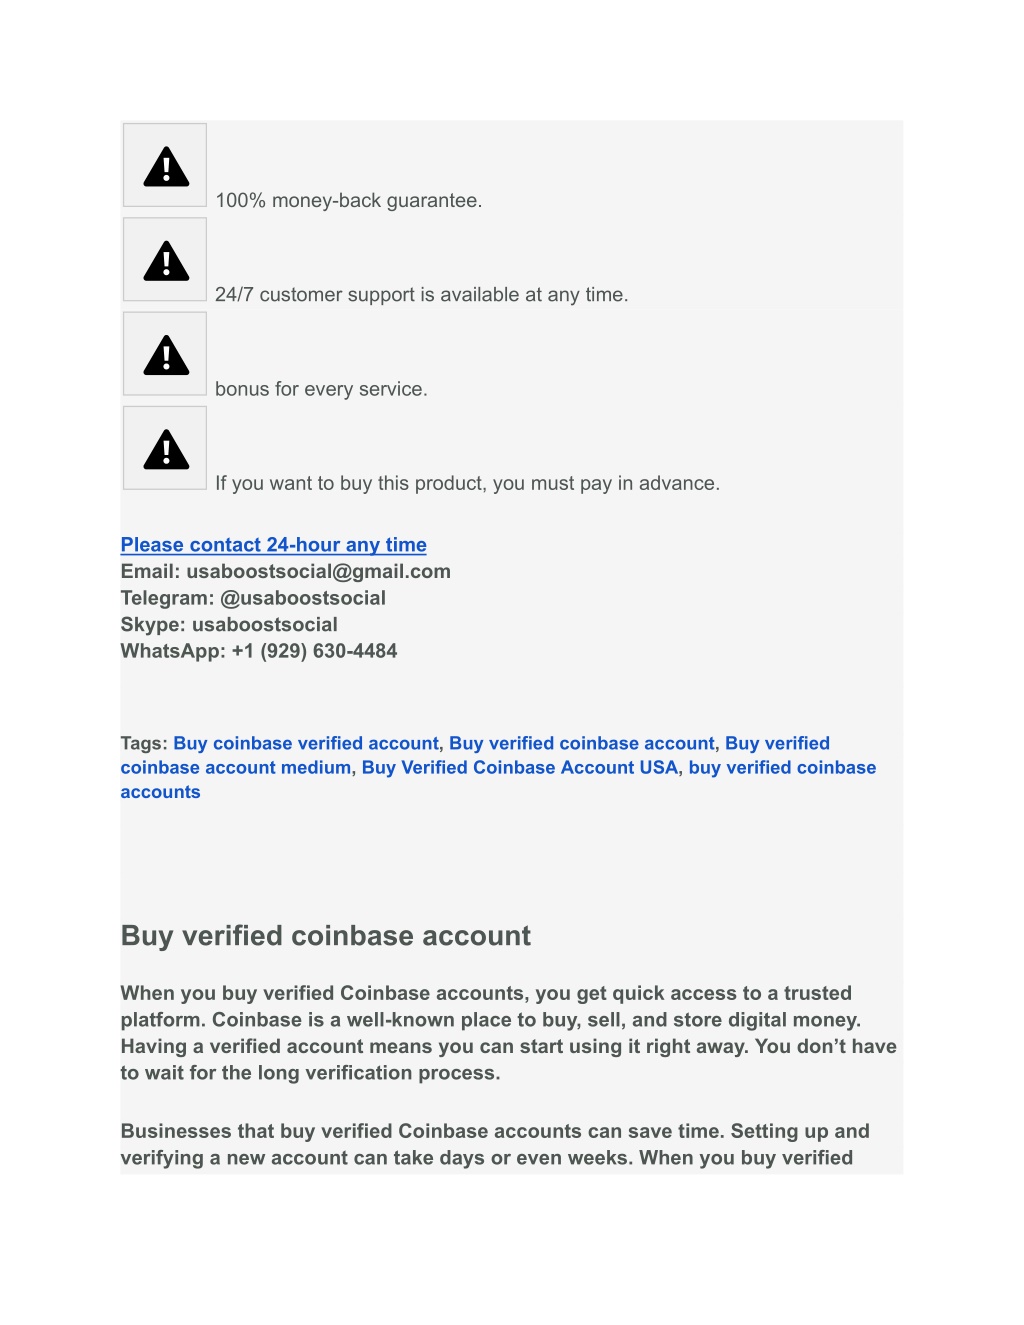The width and height of the screenshot is (1024, 1325).
Task: Open 'Please contact 24-hour any time' link
Action: [274, 545]
